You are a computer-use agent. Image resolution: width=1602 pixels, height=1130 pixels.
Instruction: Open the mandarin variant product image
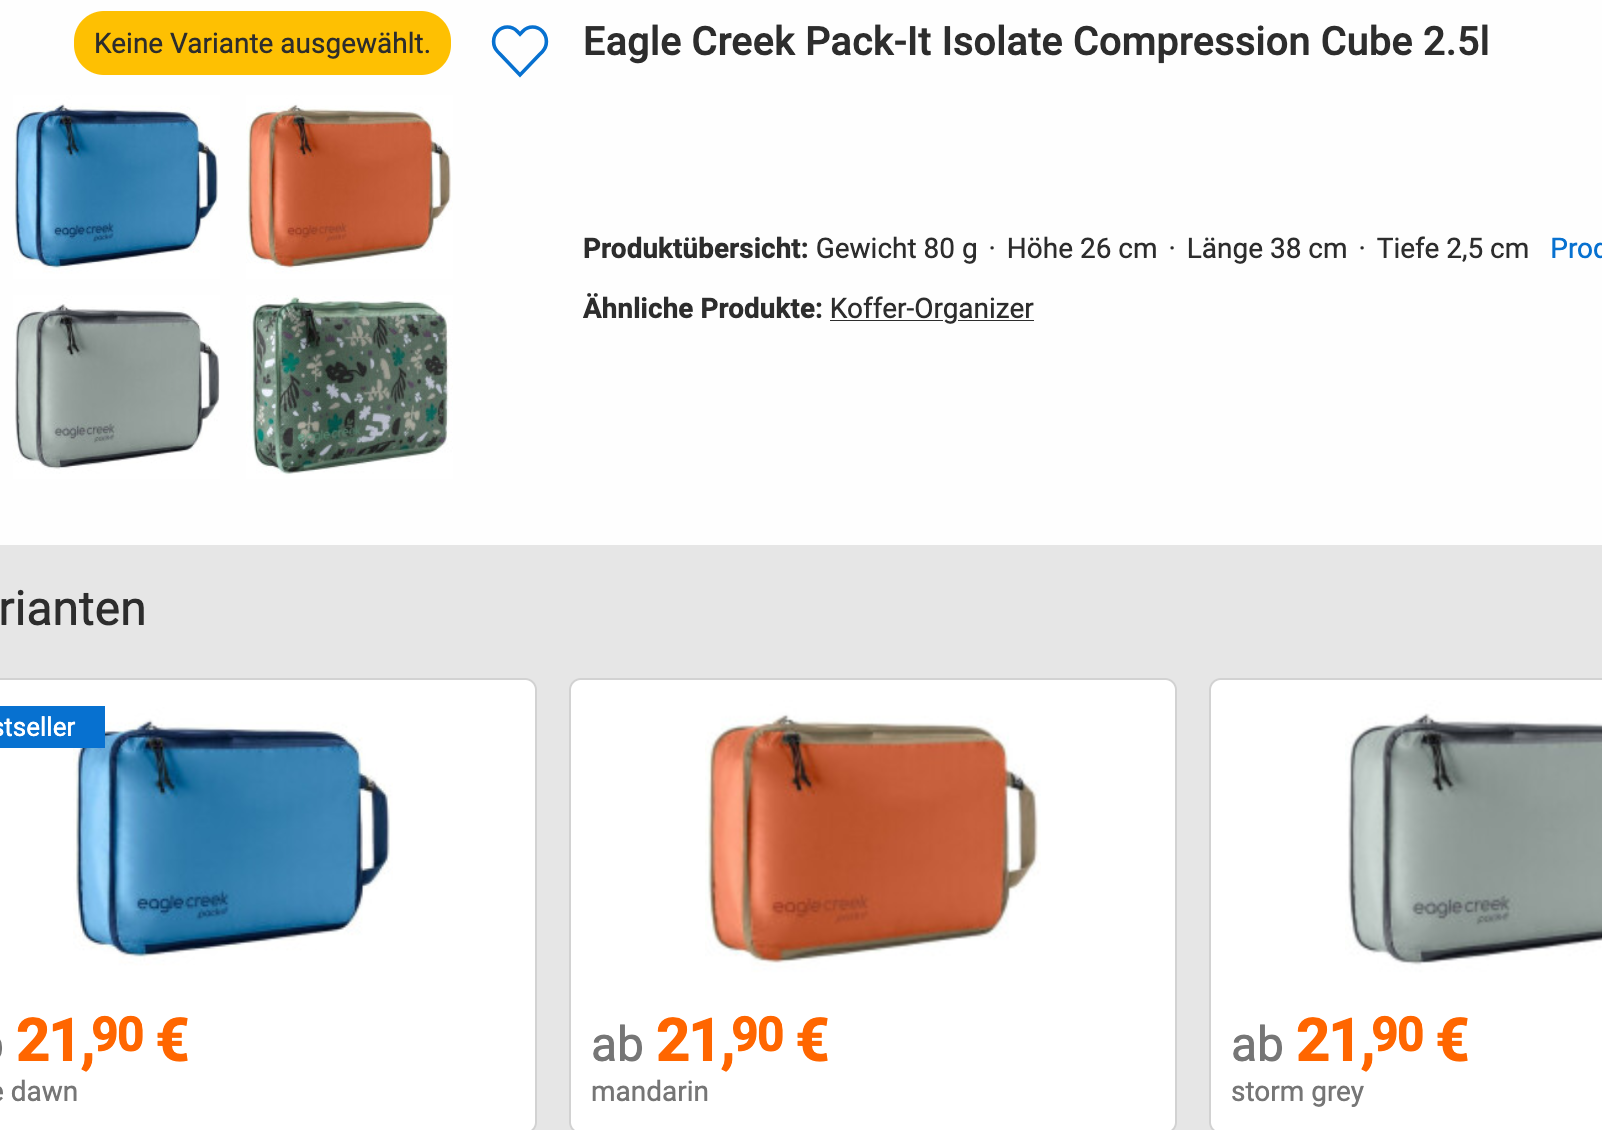coord(871,838)
